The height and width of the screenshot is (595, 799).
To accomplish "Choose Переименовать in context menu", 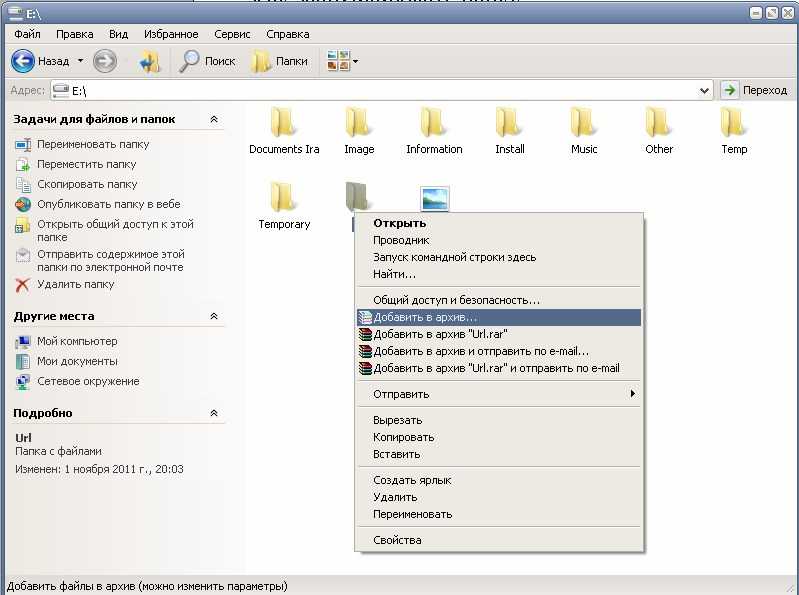I will coord(499,514).
